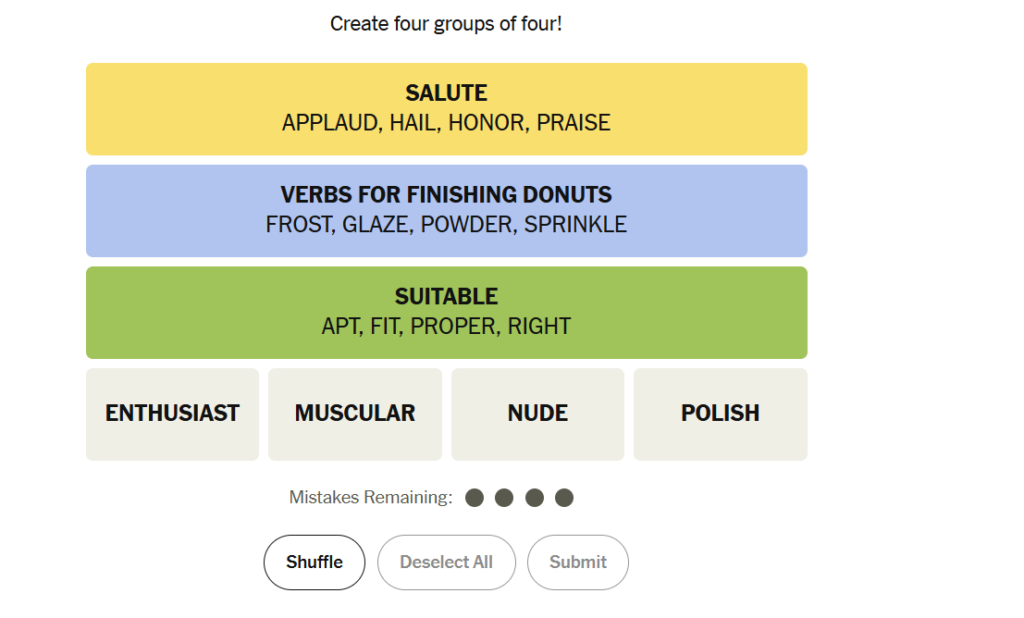
Task: Click the yellow SALUTE category bar
Action: click(x=447, y=109)
